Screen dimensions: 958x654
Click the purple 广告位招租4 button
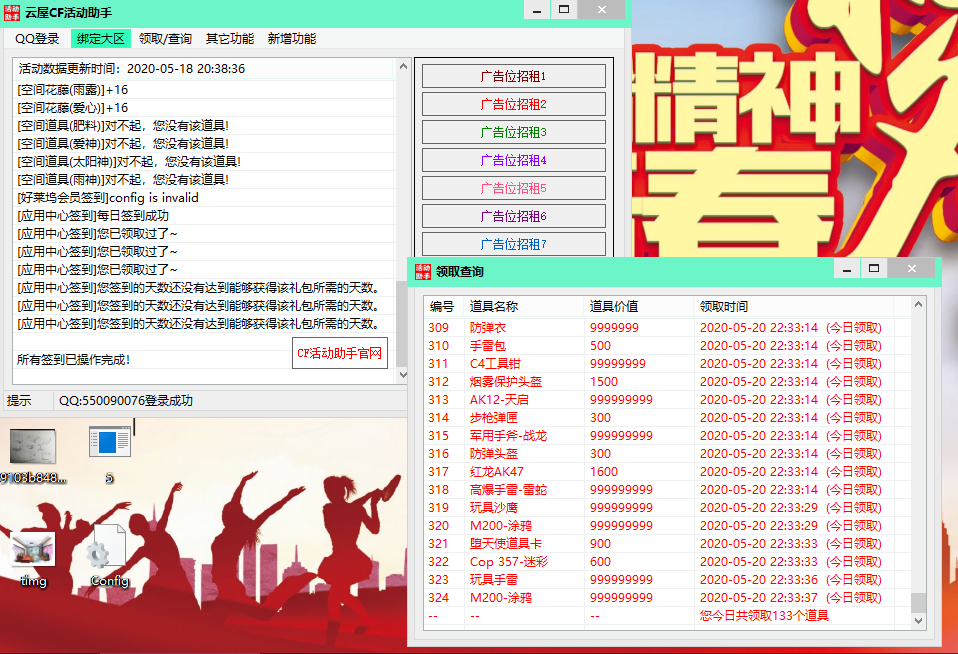[x=513, y=160]
